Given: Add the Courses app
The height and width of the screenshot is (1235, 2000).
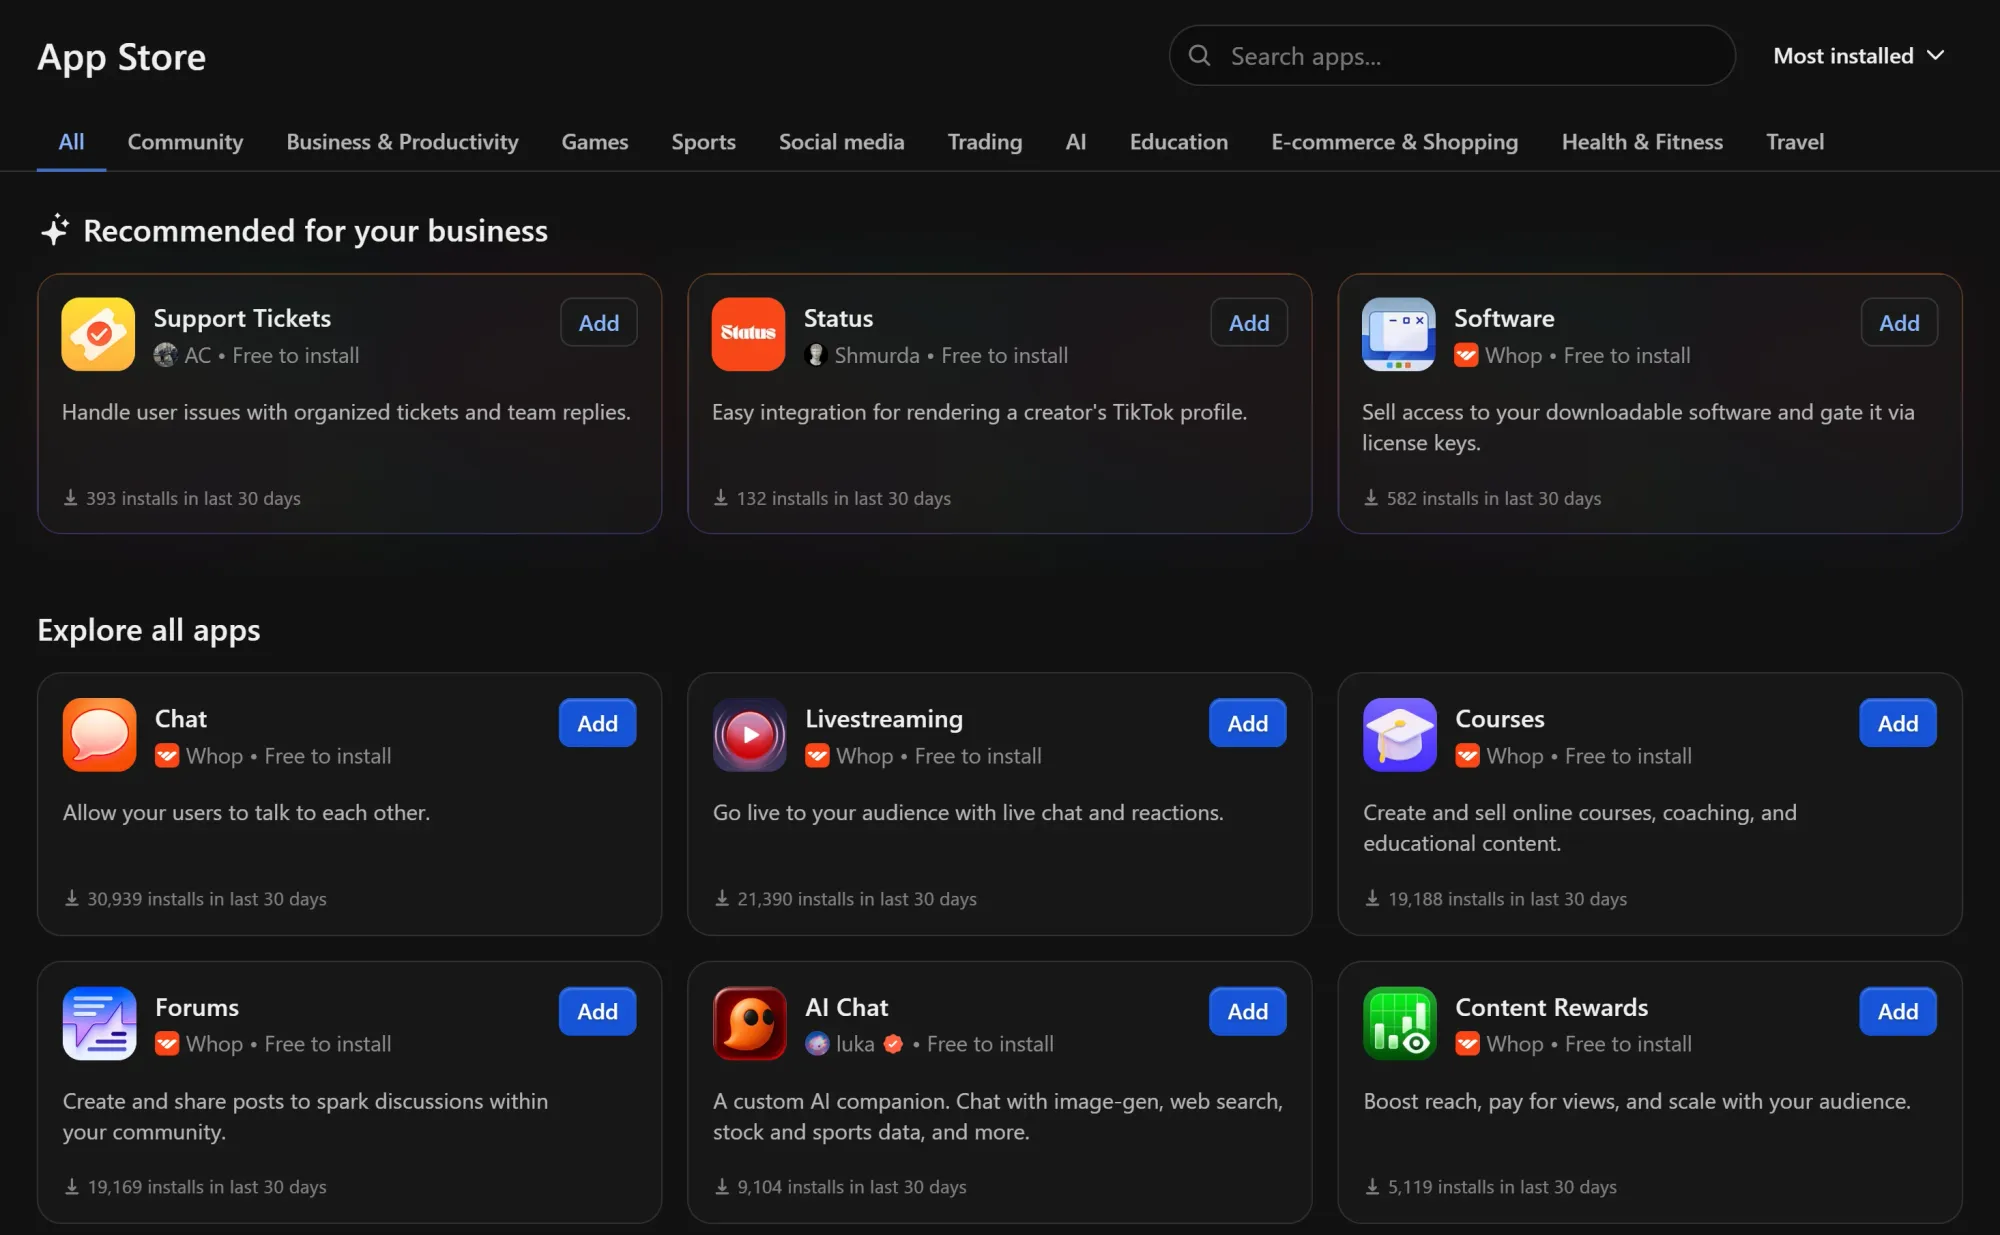Looking at the screenshot, I should tap(1896, 723).
